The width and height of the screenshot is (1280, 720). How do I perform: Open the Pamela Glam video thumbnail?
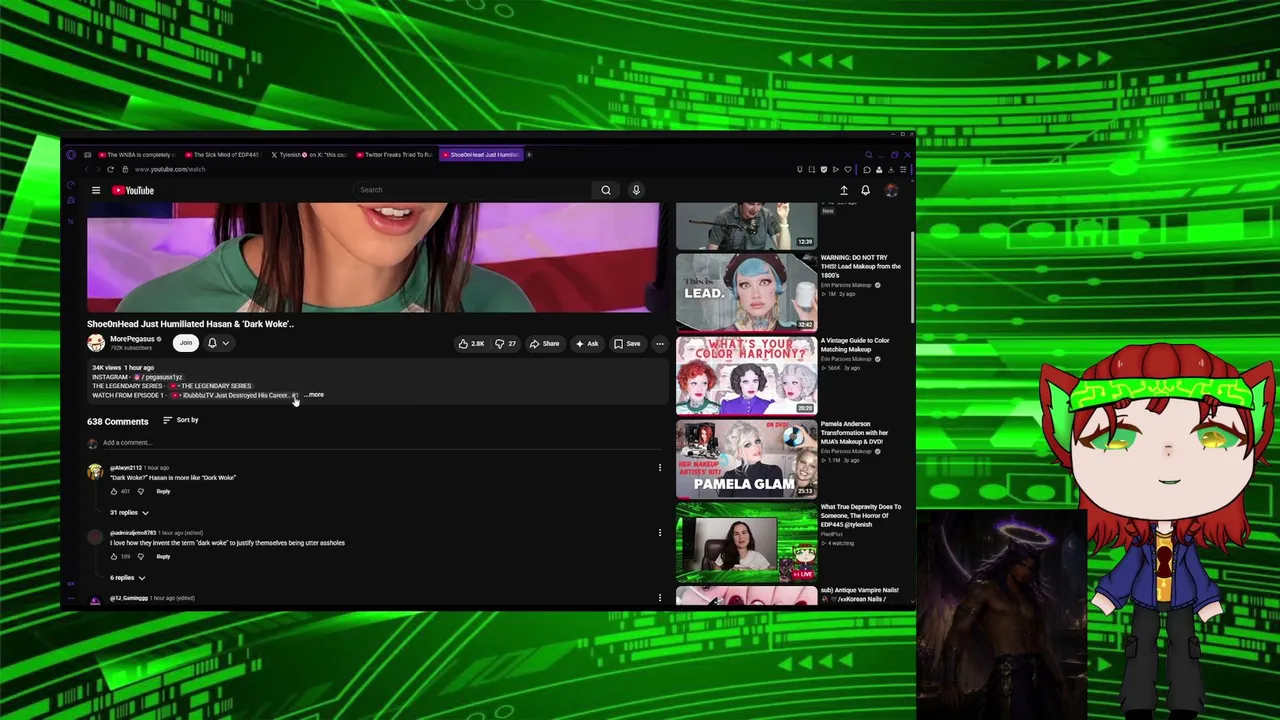point(747,459)
